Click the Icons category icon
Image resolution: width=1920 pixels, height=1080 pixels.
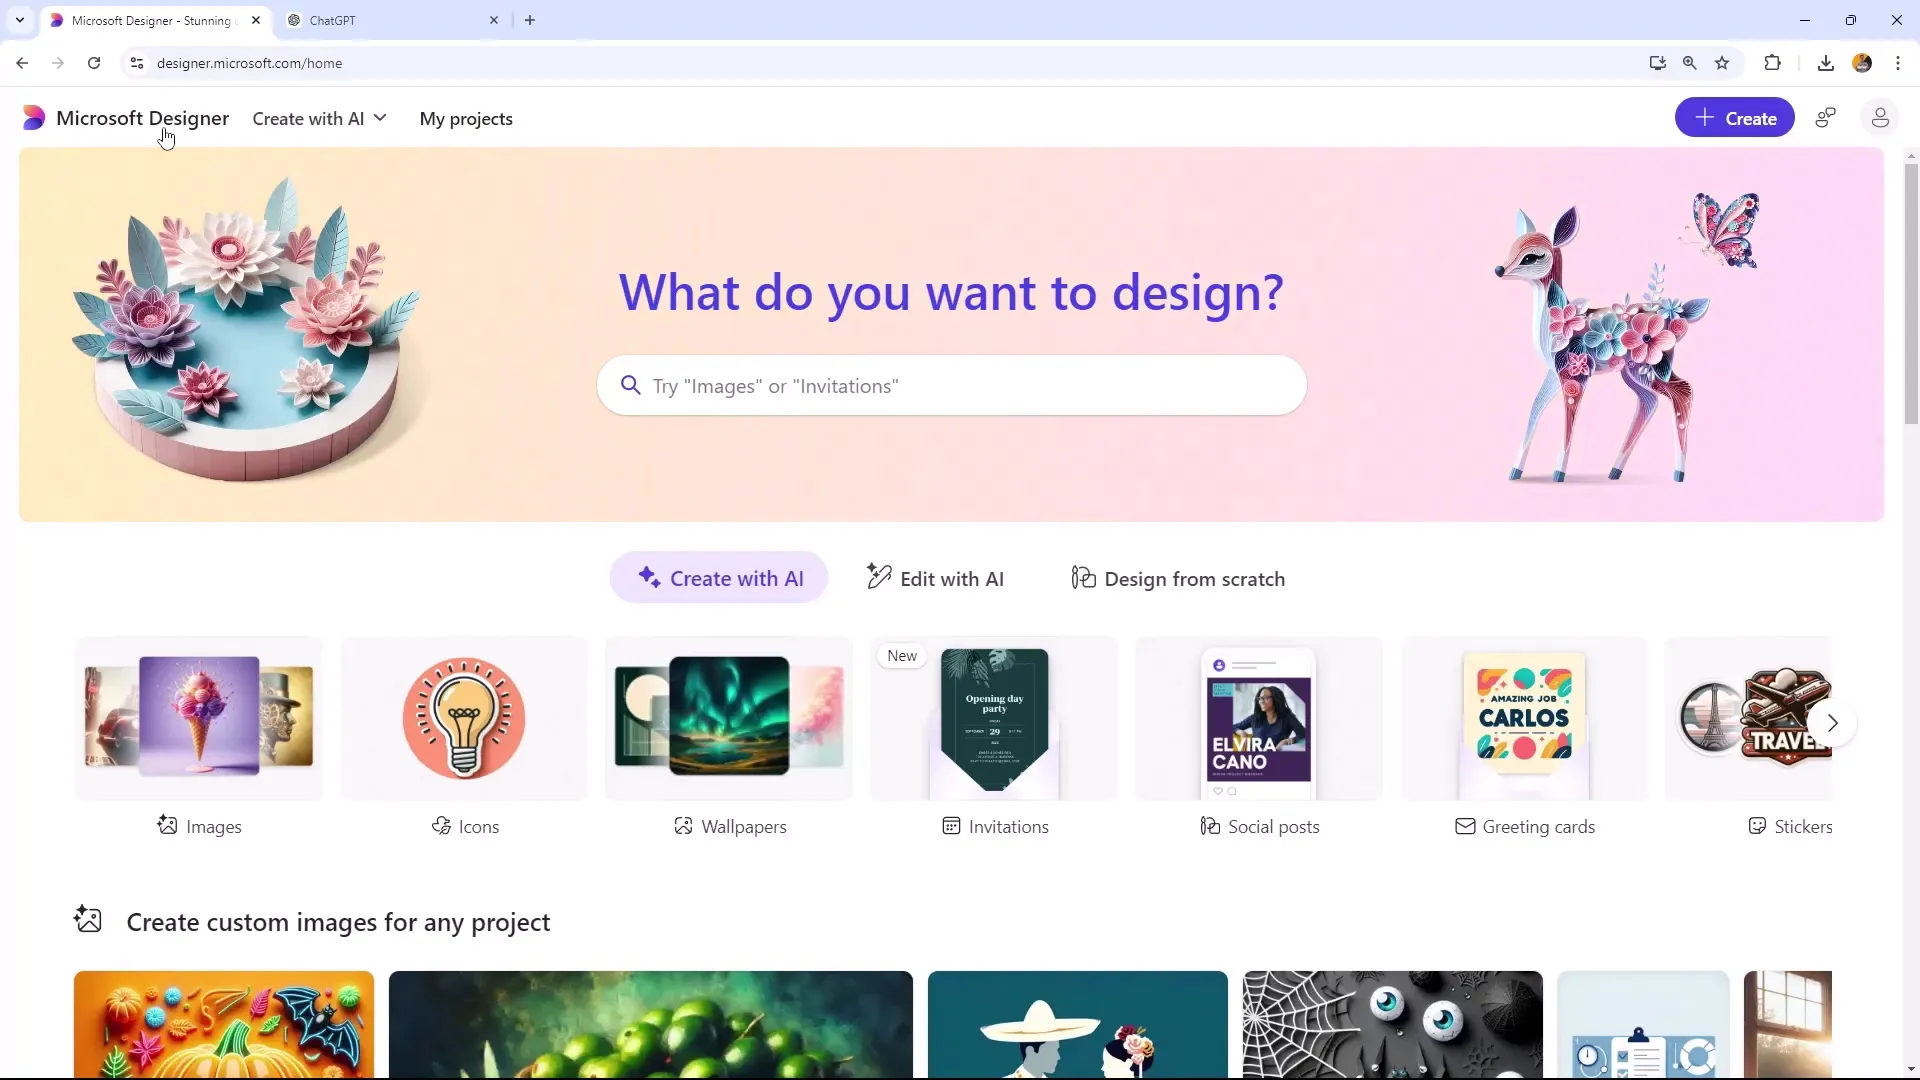pyautogui.click(x=464, y=716)
